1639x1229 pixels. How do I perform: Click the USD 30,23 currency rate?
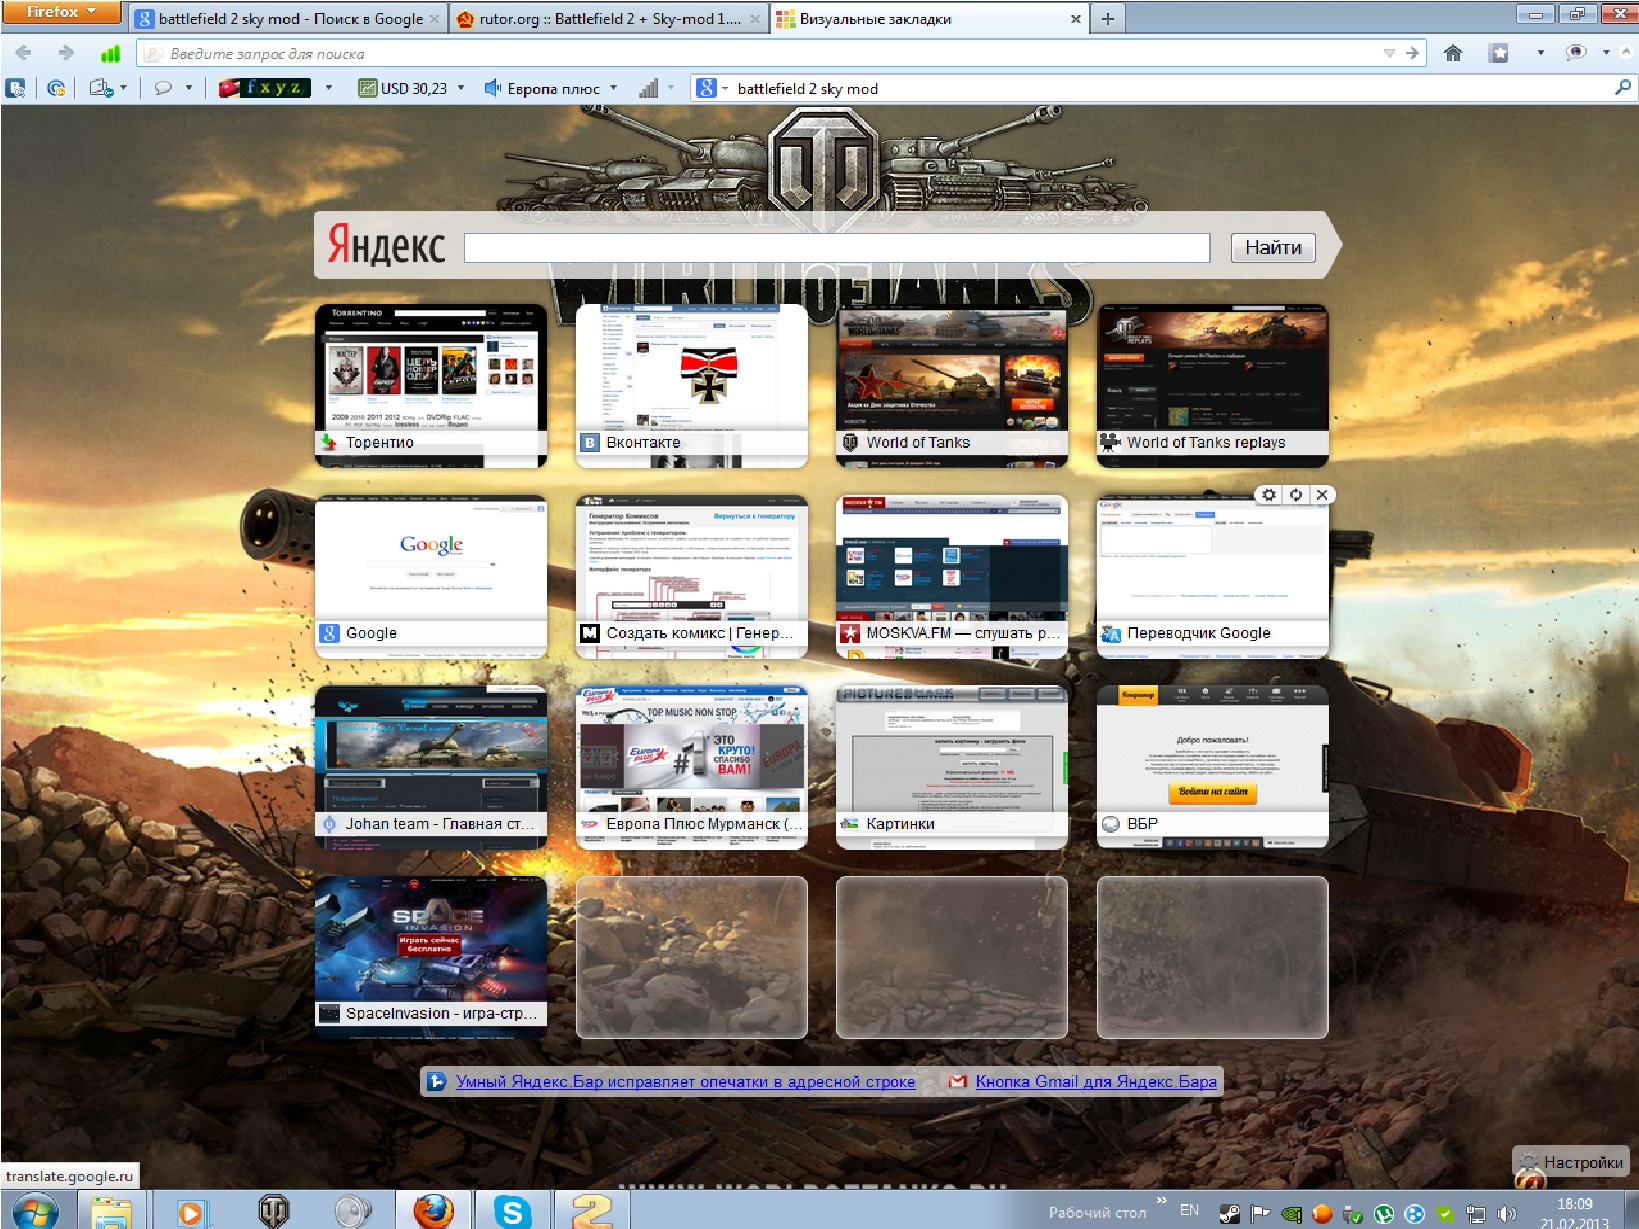coord(402,88)
